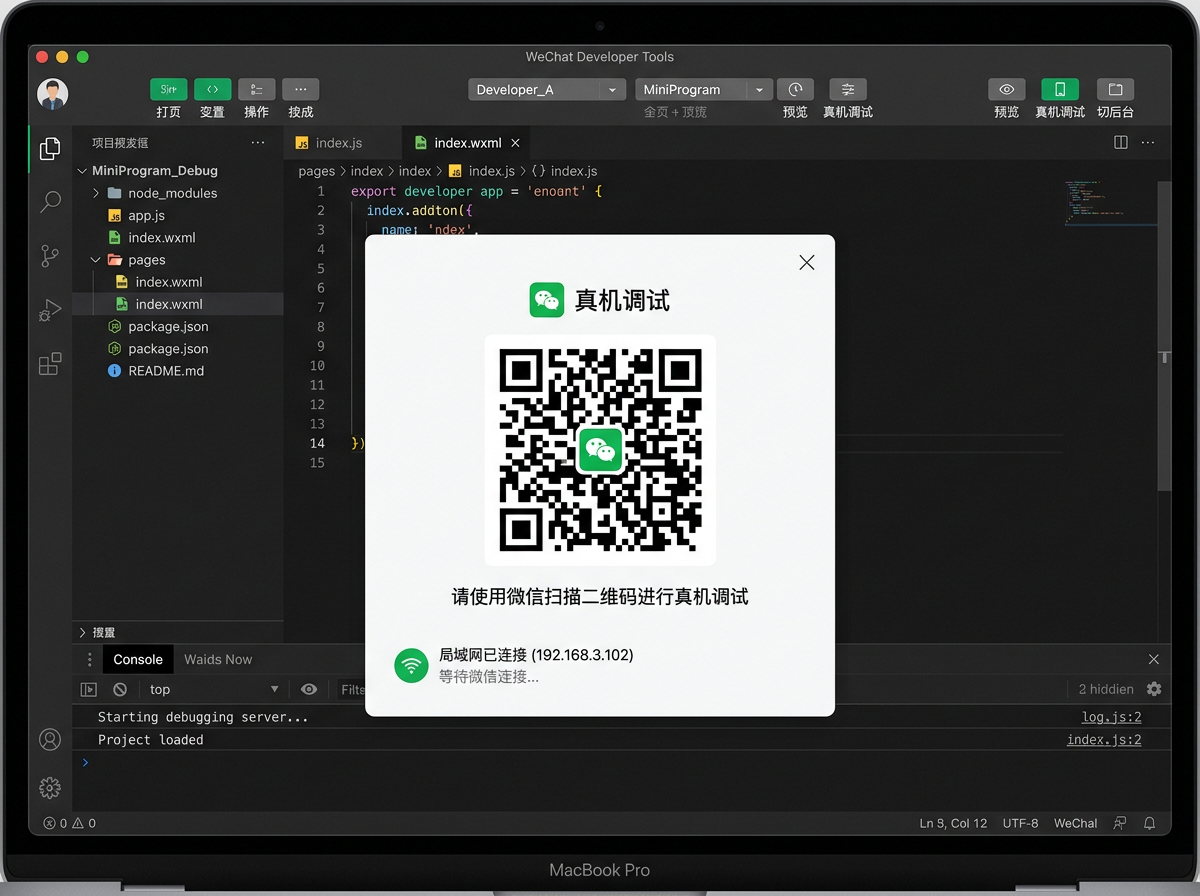Switch to the Console tab
This screenshot has width=1200, height=896.
tap(138, 660)
